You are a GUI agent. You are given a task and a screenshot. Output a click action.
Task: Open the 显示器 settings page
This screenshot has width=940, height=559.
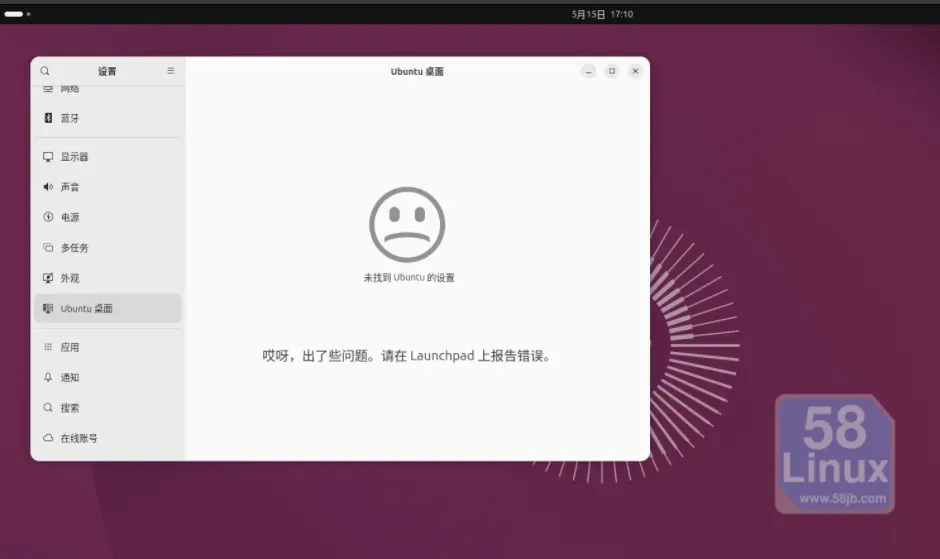[108, 157]
